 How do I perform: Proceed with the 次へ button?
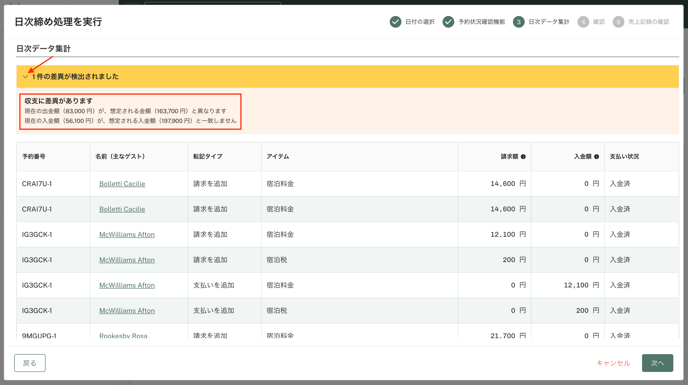tap(657, 363)
